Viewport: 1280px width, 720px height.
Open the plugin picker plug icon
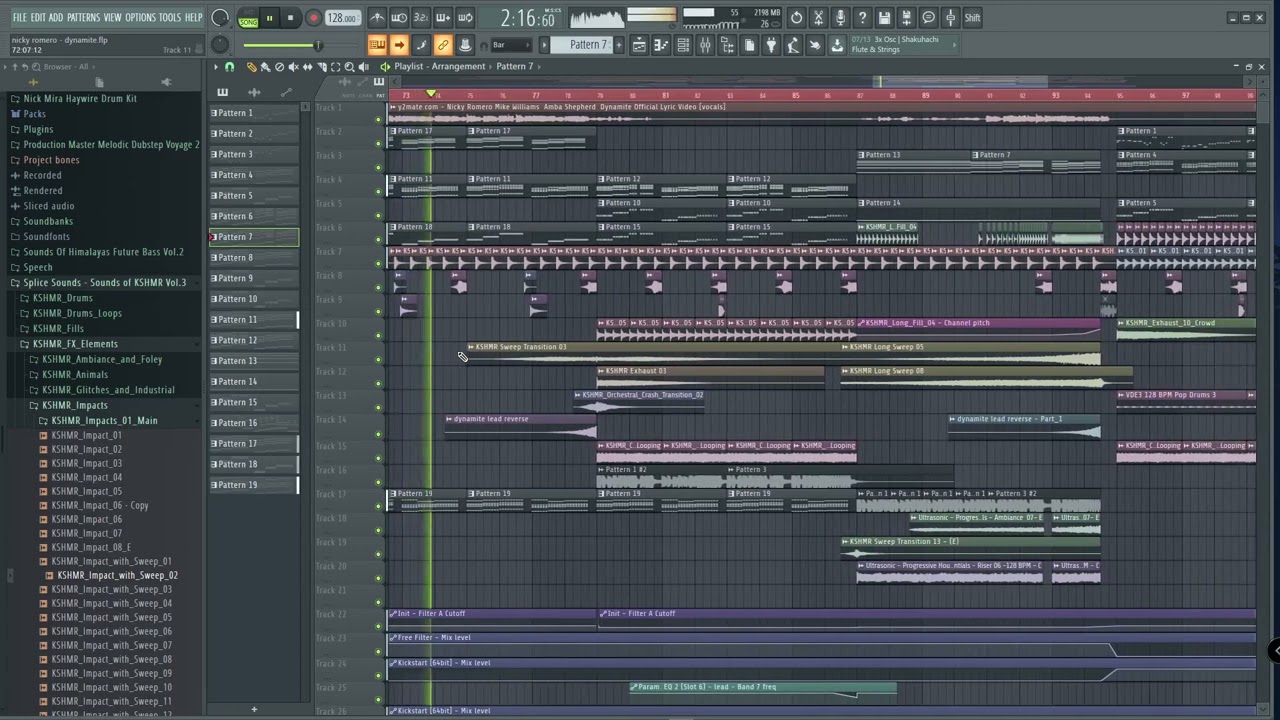[x=771, y=45]
